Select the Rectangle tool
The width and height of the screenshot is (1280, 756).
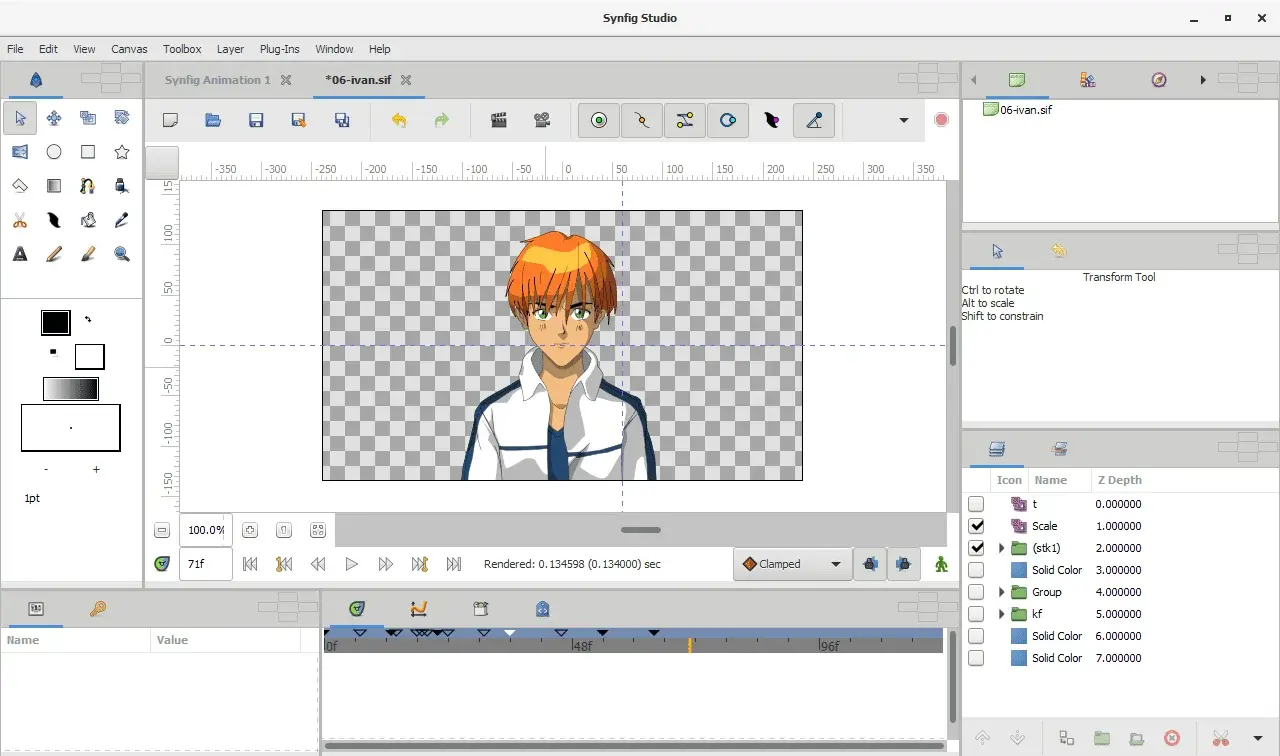coord(88,152)
